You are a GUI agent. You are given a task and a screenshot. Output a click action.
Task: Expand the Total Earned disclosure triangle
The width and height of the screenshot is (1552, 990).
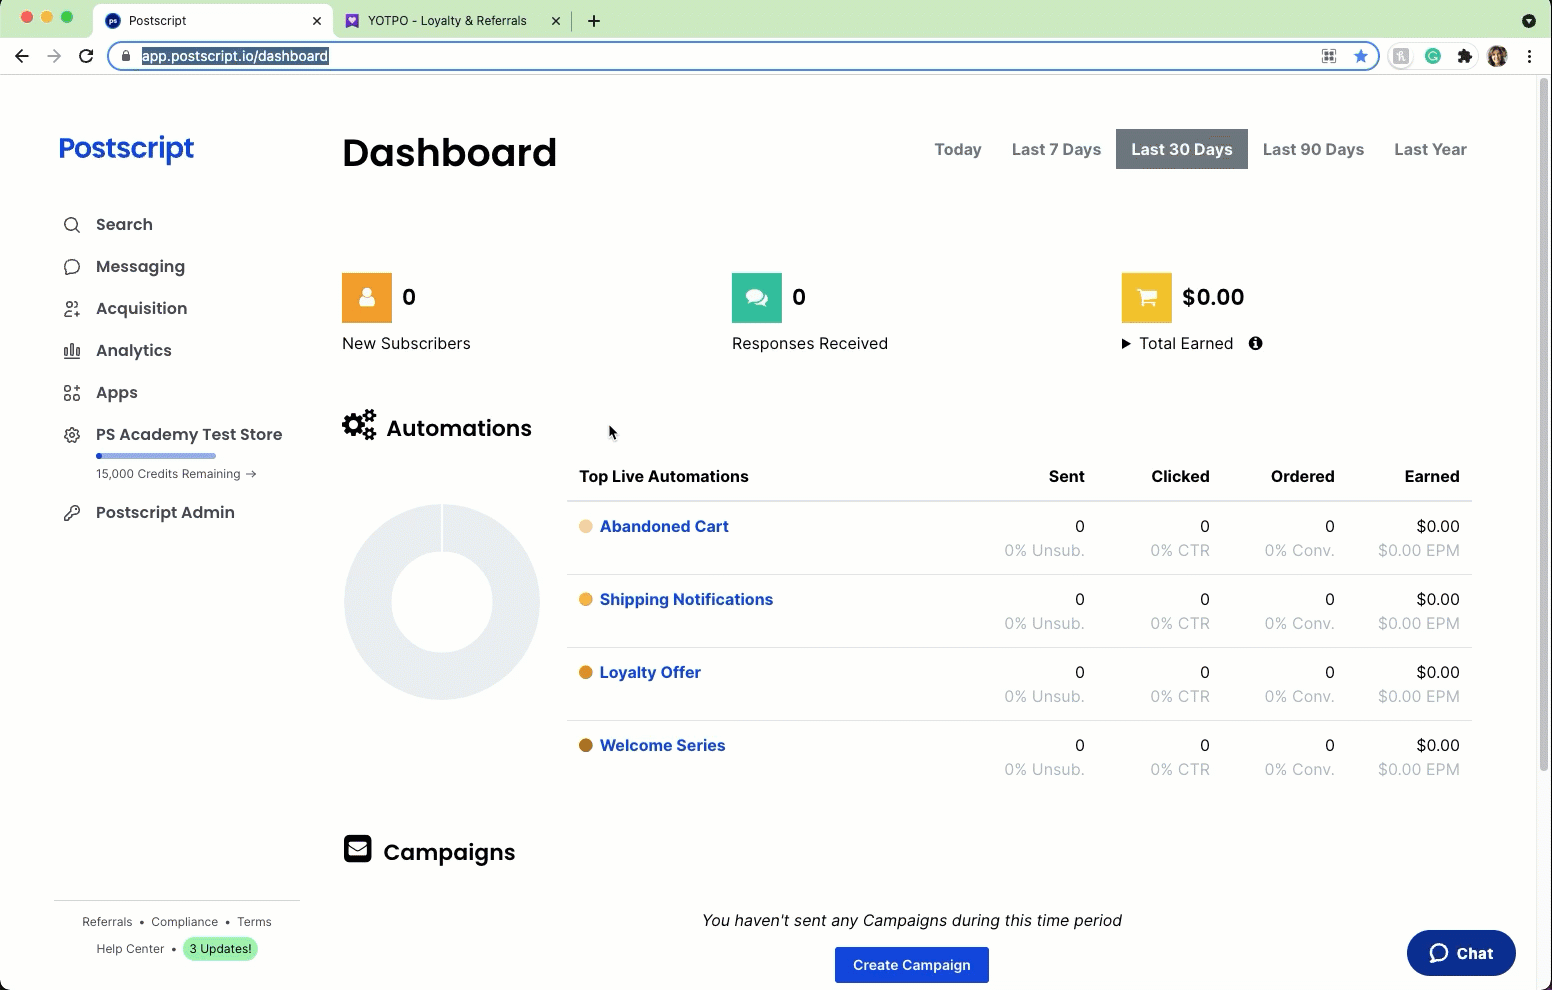[1126, 344]
